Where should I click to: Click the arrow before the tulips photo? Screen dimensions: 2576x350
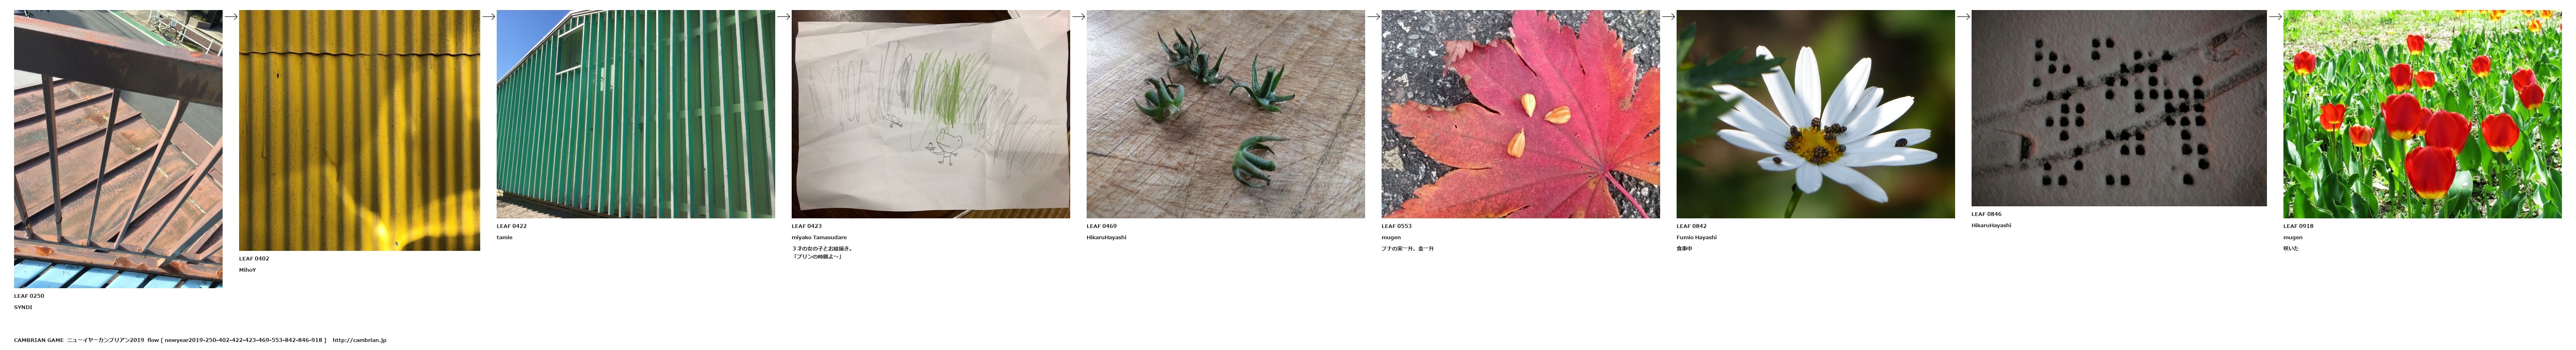(x=2276, y=16)
